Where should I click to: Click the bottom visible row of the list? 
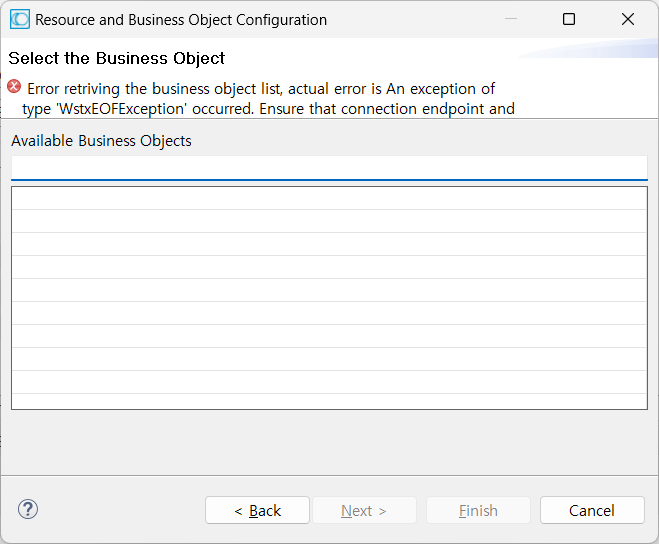tap(329, 401)
